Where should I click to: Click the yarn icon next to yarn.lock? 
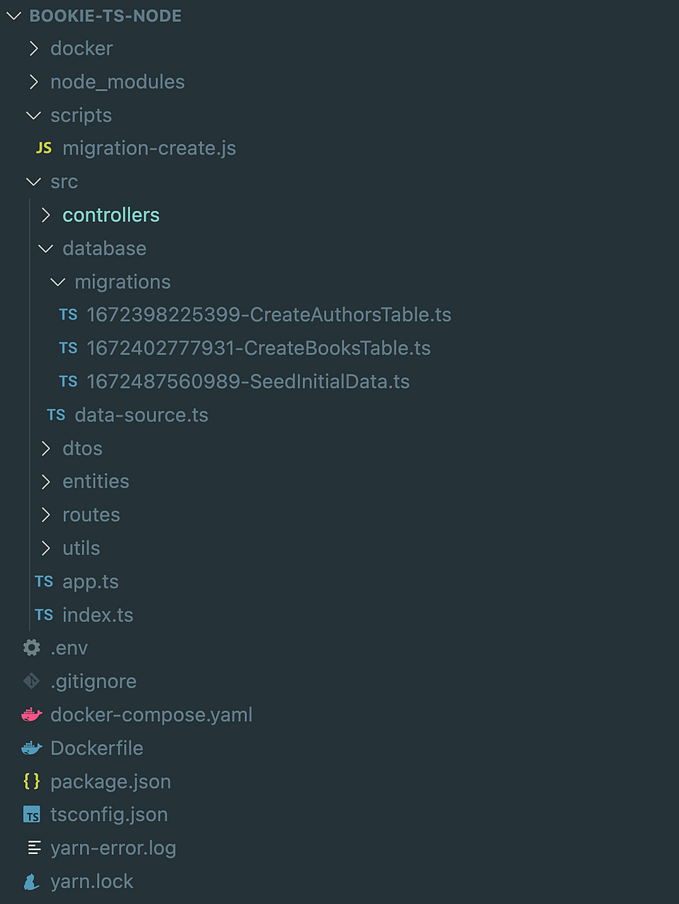tap(31, 881)
